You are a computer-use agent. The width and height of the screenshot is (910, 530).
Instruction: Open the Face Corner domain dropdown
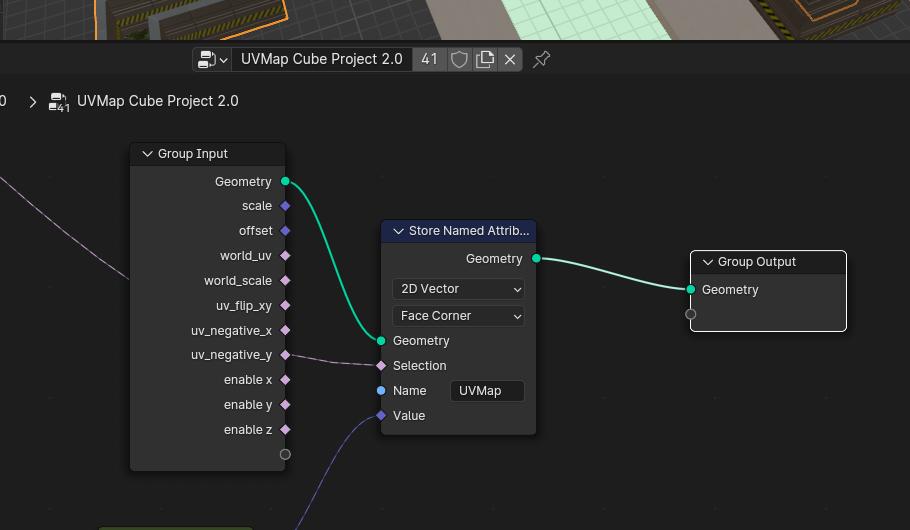(458, 316)
